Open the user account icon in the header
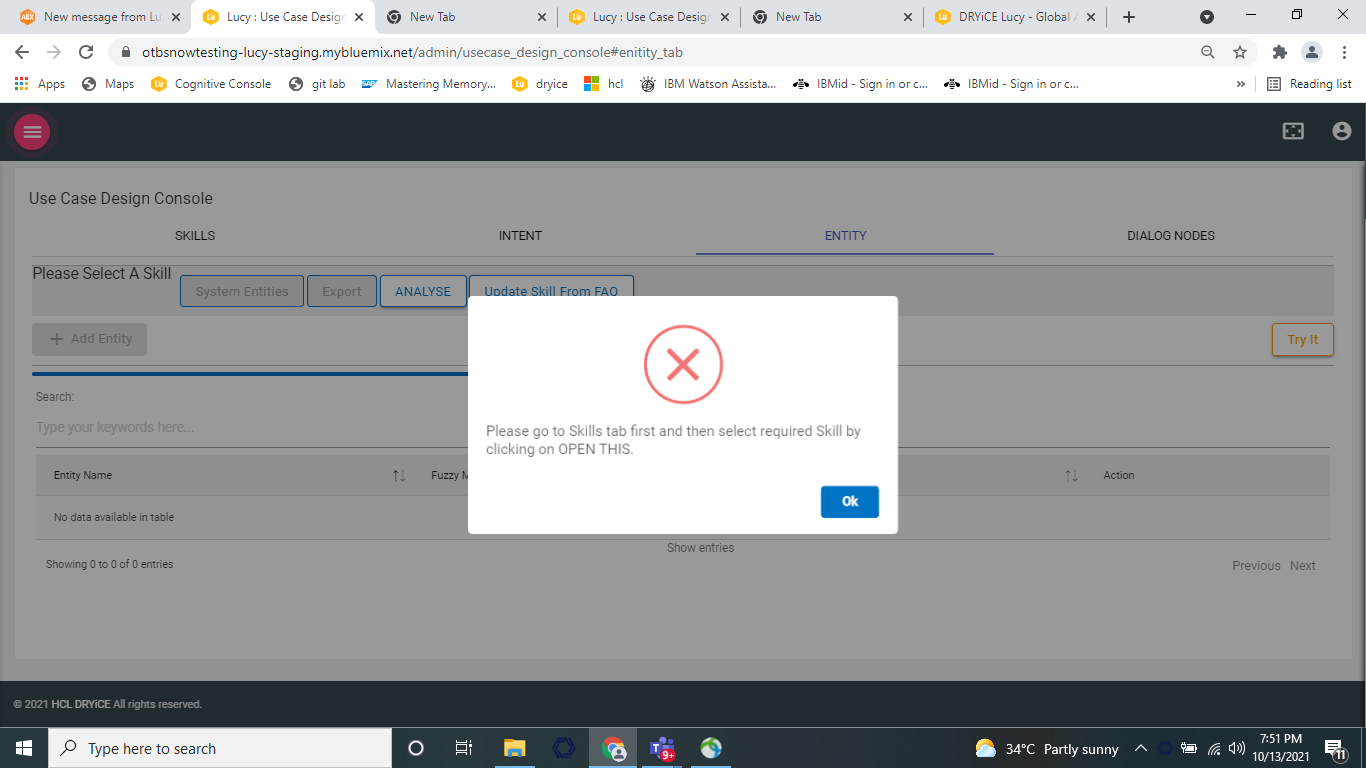 point(1341,130)
